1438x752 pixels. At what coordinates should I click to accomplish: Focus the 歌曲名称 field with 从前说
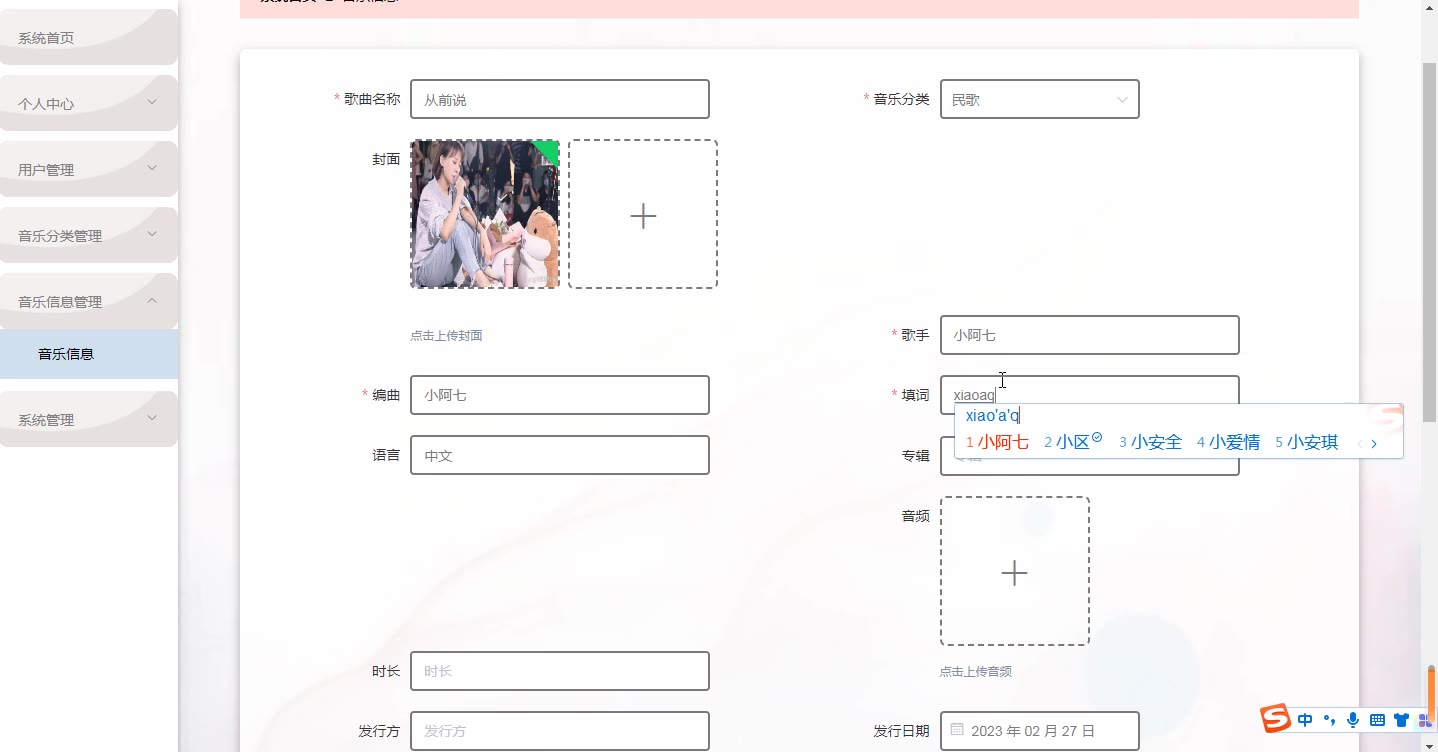(560, 99)
